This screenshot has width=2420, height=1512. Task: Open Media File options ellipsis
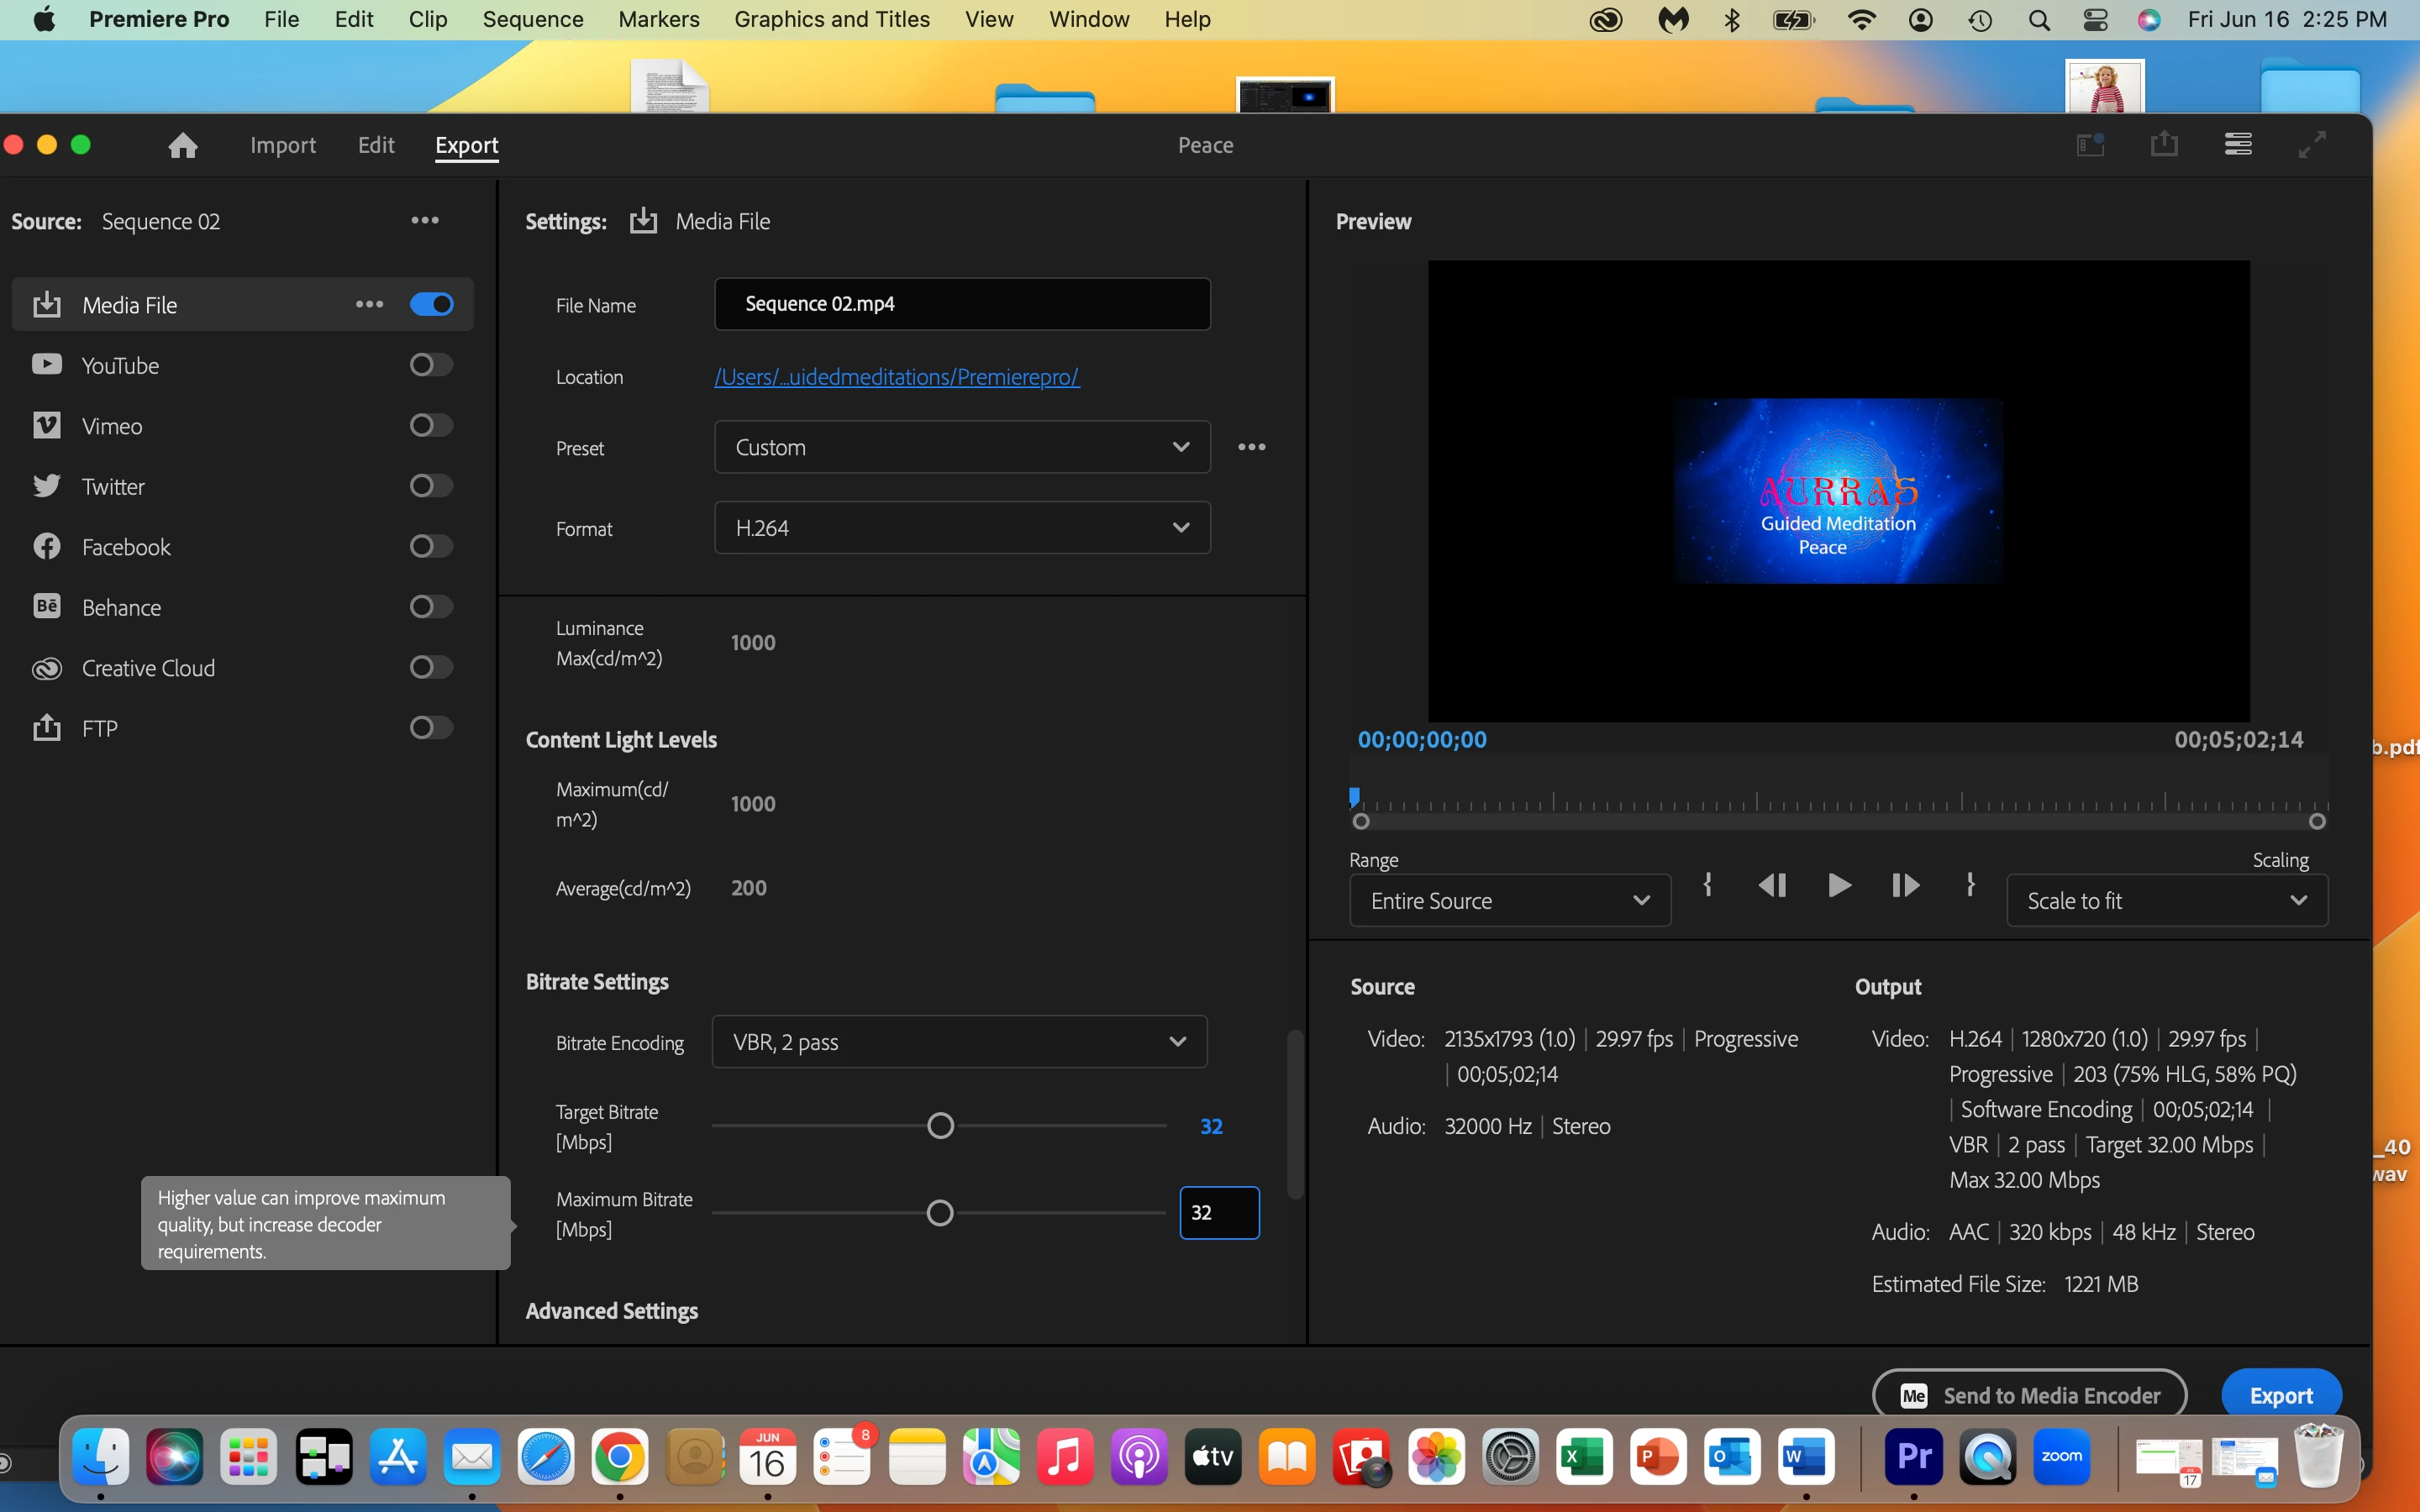coord(369,305)
